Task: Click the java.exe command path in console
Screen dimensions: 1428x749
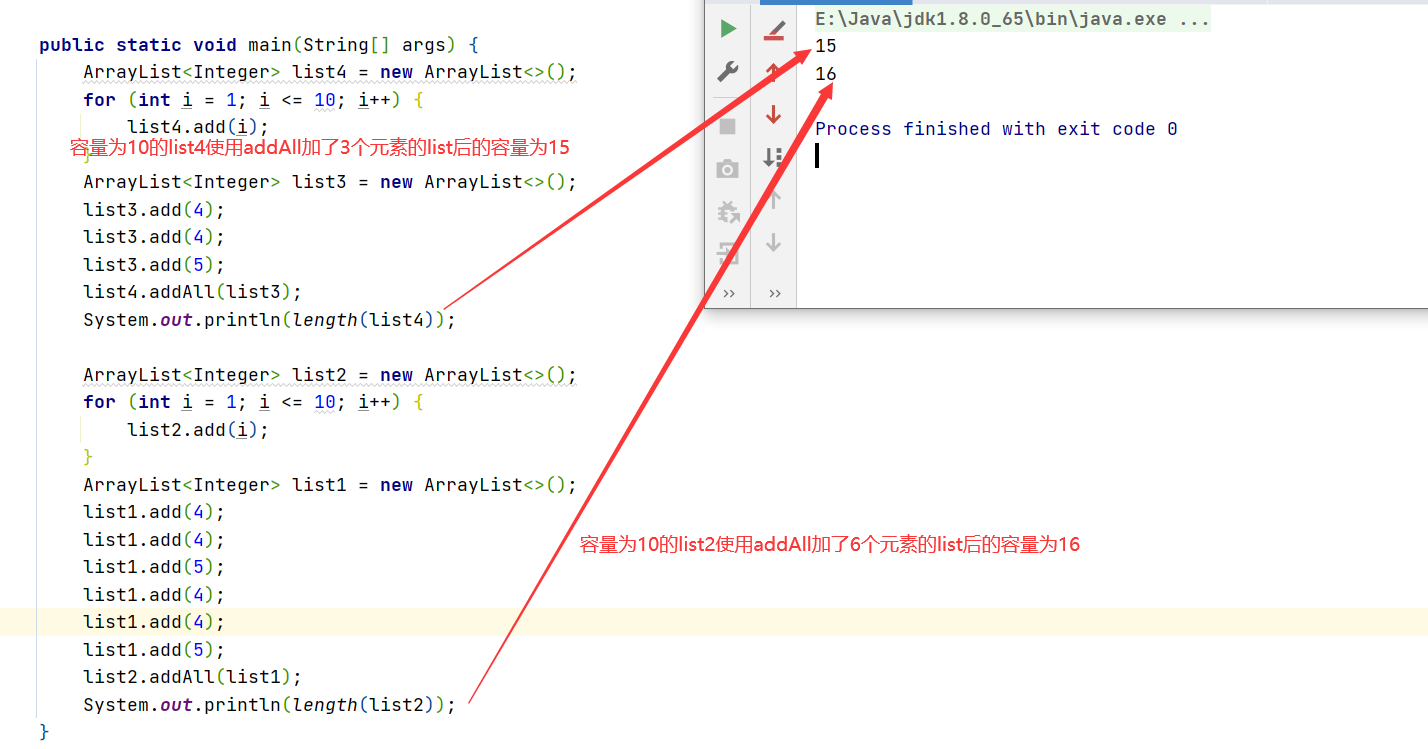Action: pos(1012,19)
